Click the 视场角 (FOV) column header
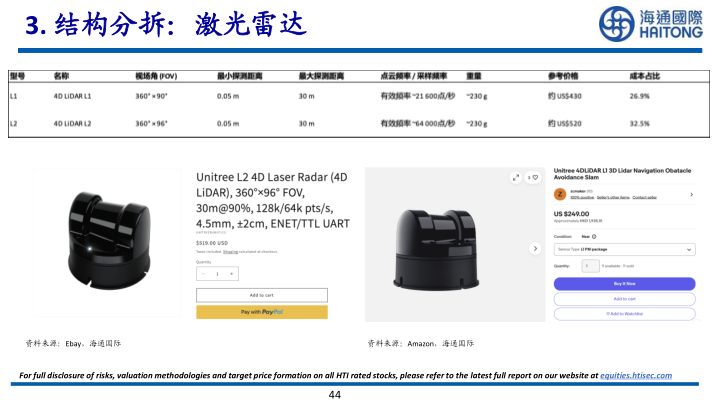The image size is (720, 405). (156, 76)
